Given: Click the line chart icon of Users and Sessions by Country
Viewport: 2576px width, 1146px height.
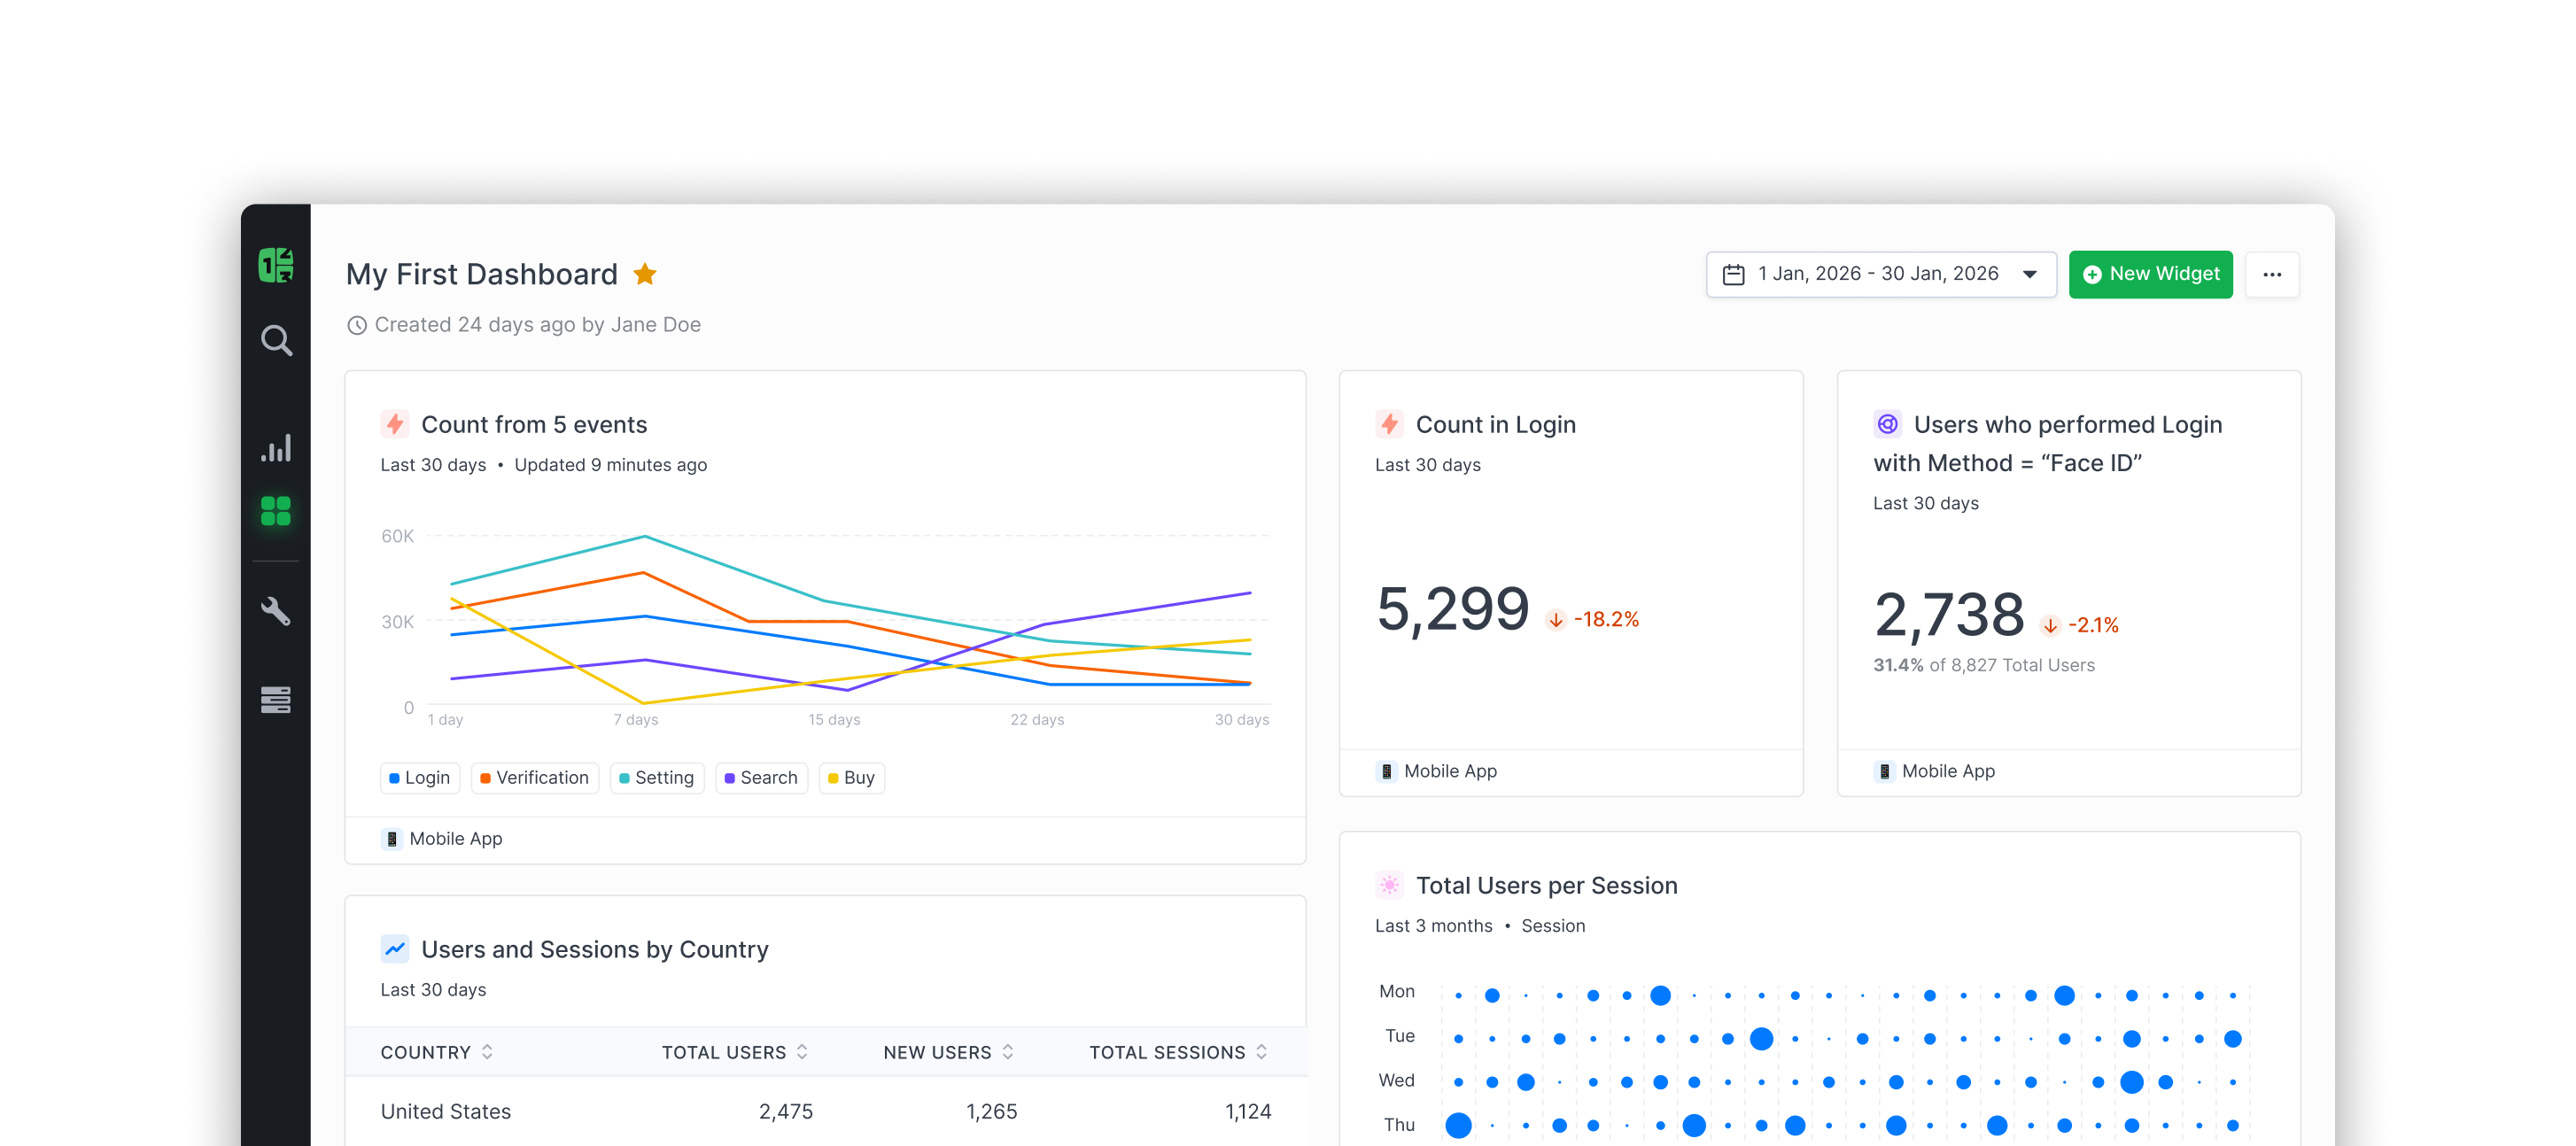Looking at the screenshot, I should (x=395, y=949).
